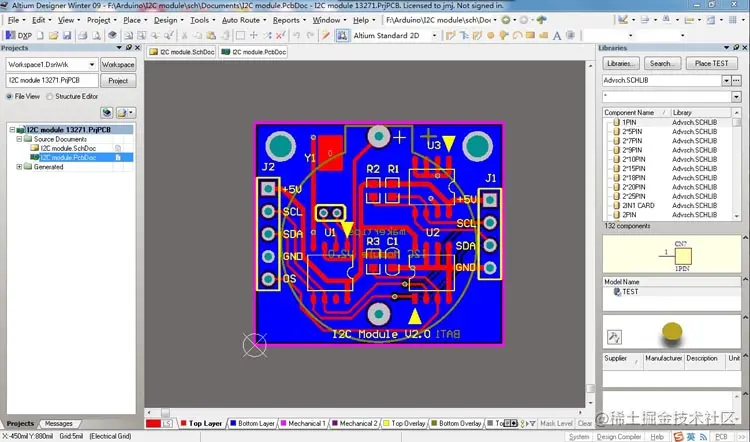The width and height of the screenshot is (750, 442).
Task: Open the Altium Standard 2D view dropdown
Action: (x=434, y=35)
